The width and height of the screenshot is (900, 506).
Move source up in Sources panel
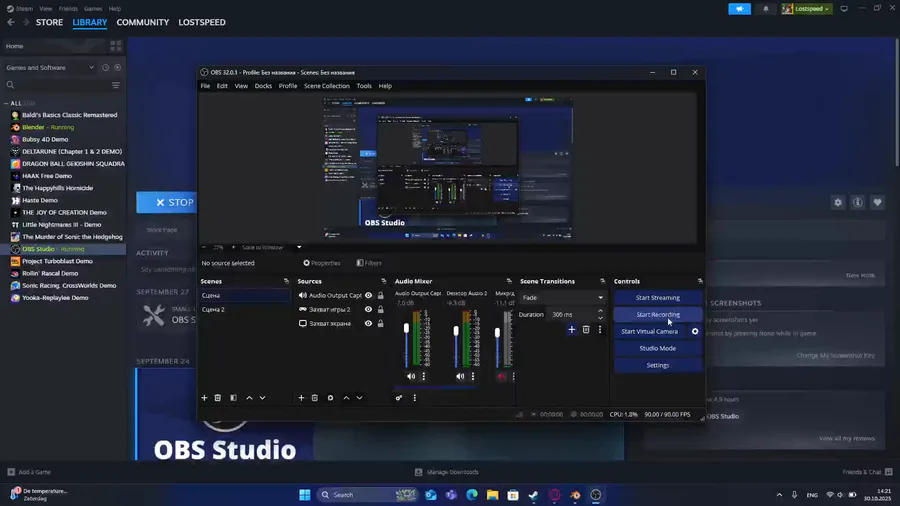[x=346, y=398]
